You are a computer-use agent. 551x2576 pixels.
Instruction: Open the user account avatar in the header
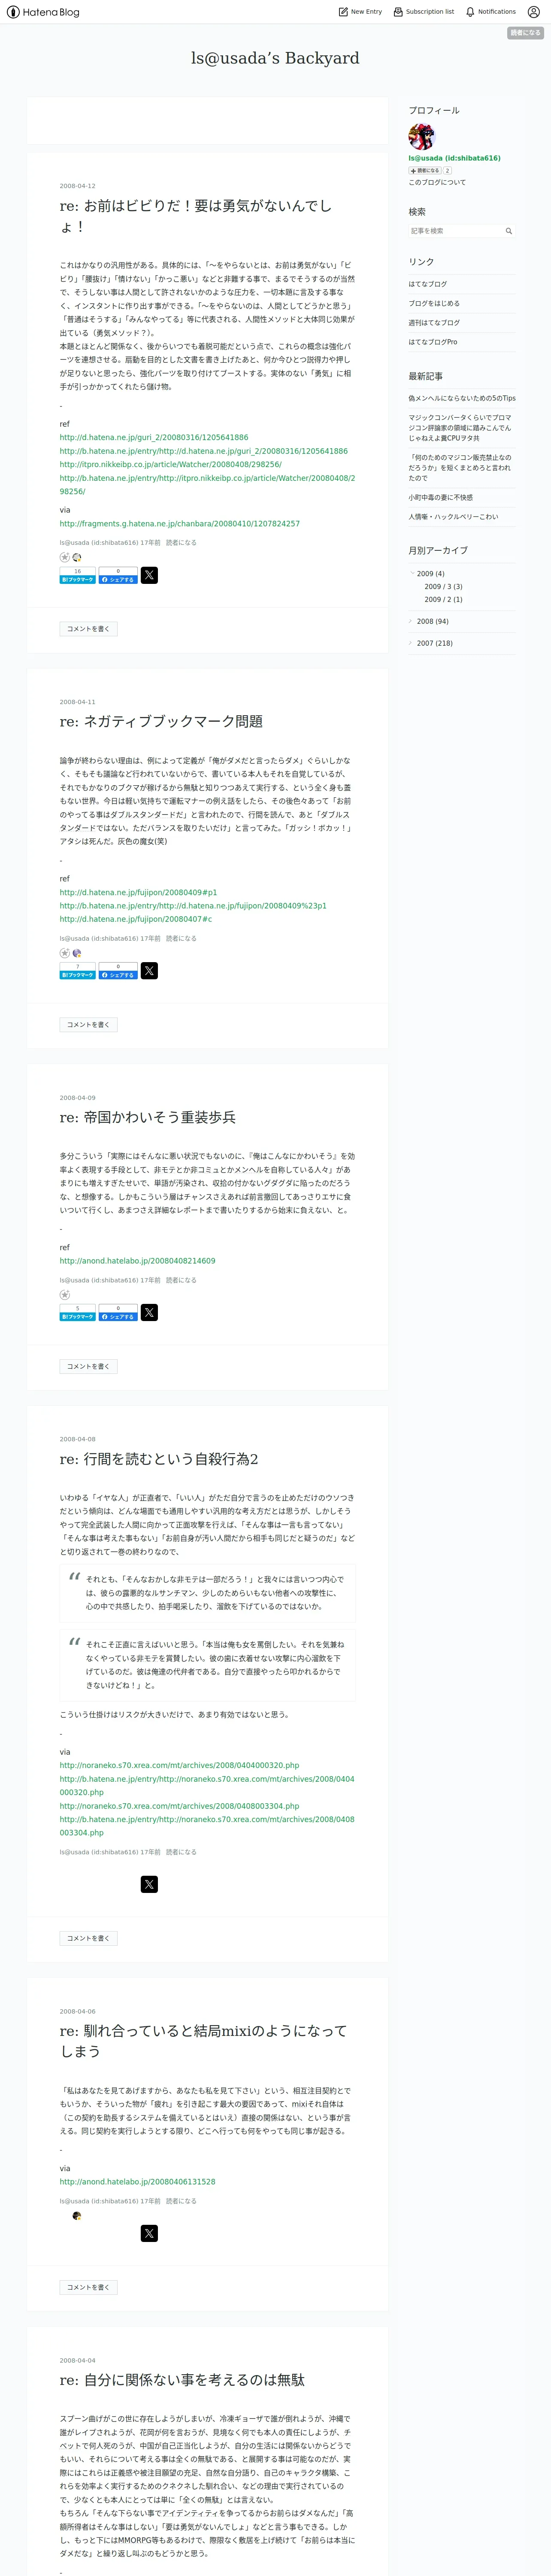coord(533,12)
